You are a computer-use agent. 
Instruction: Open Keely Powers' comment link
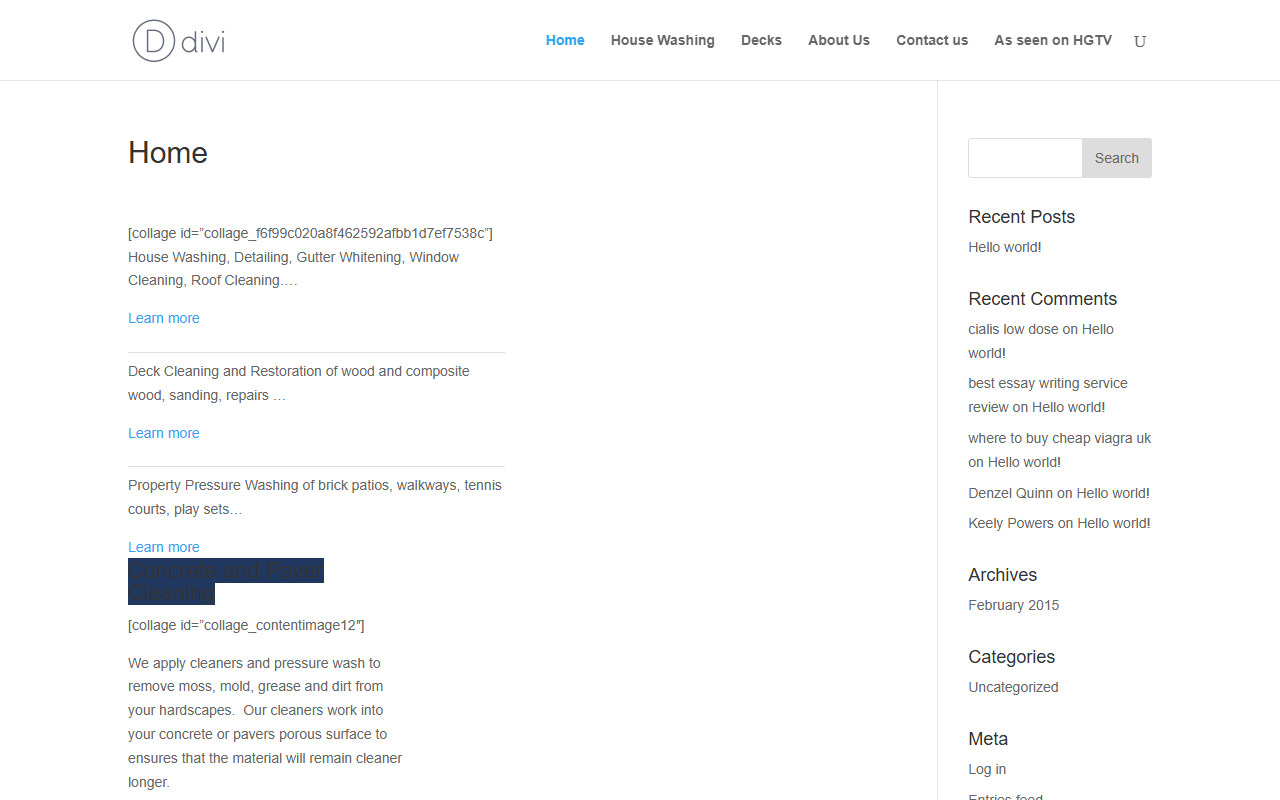point(1011,523)
